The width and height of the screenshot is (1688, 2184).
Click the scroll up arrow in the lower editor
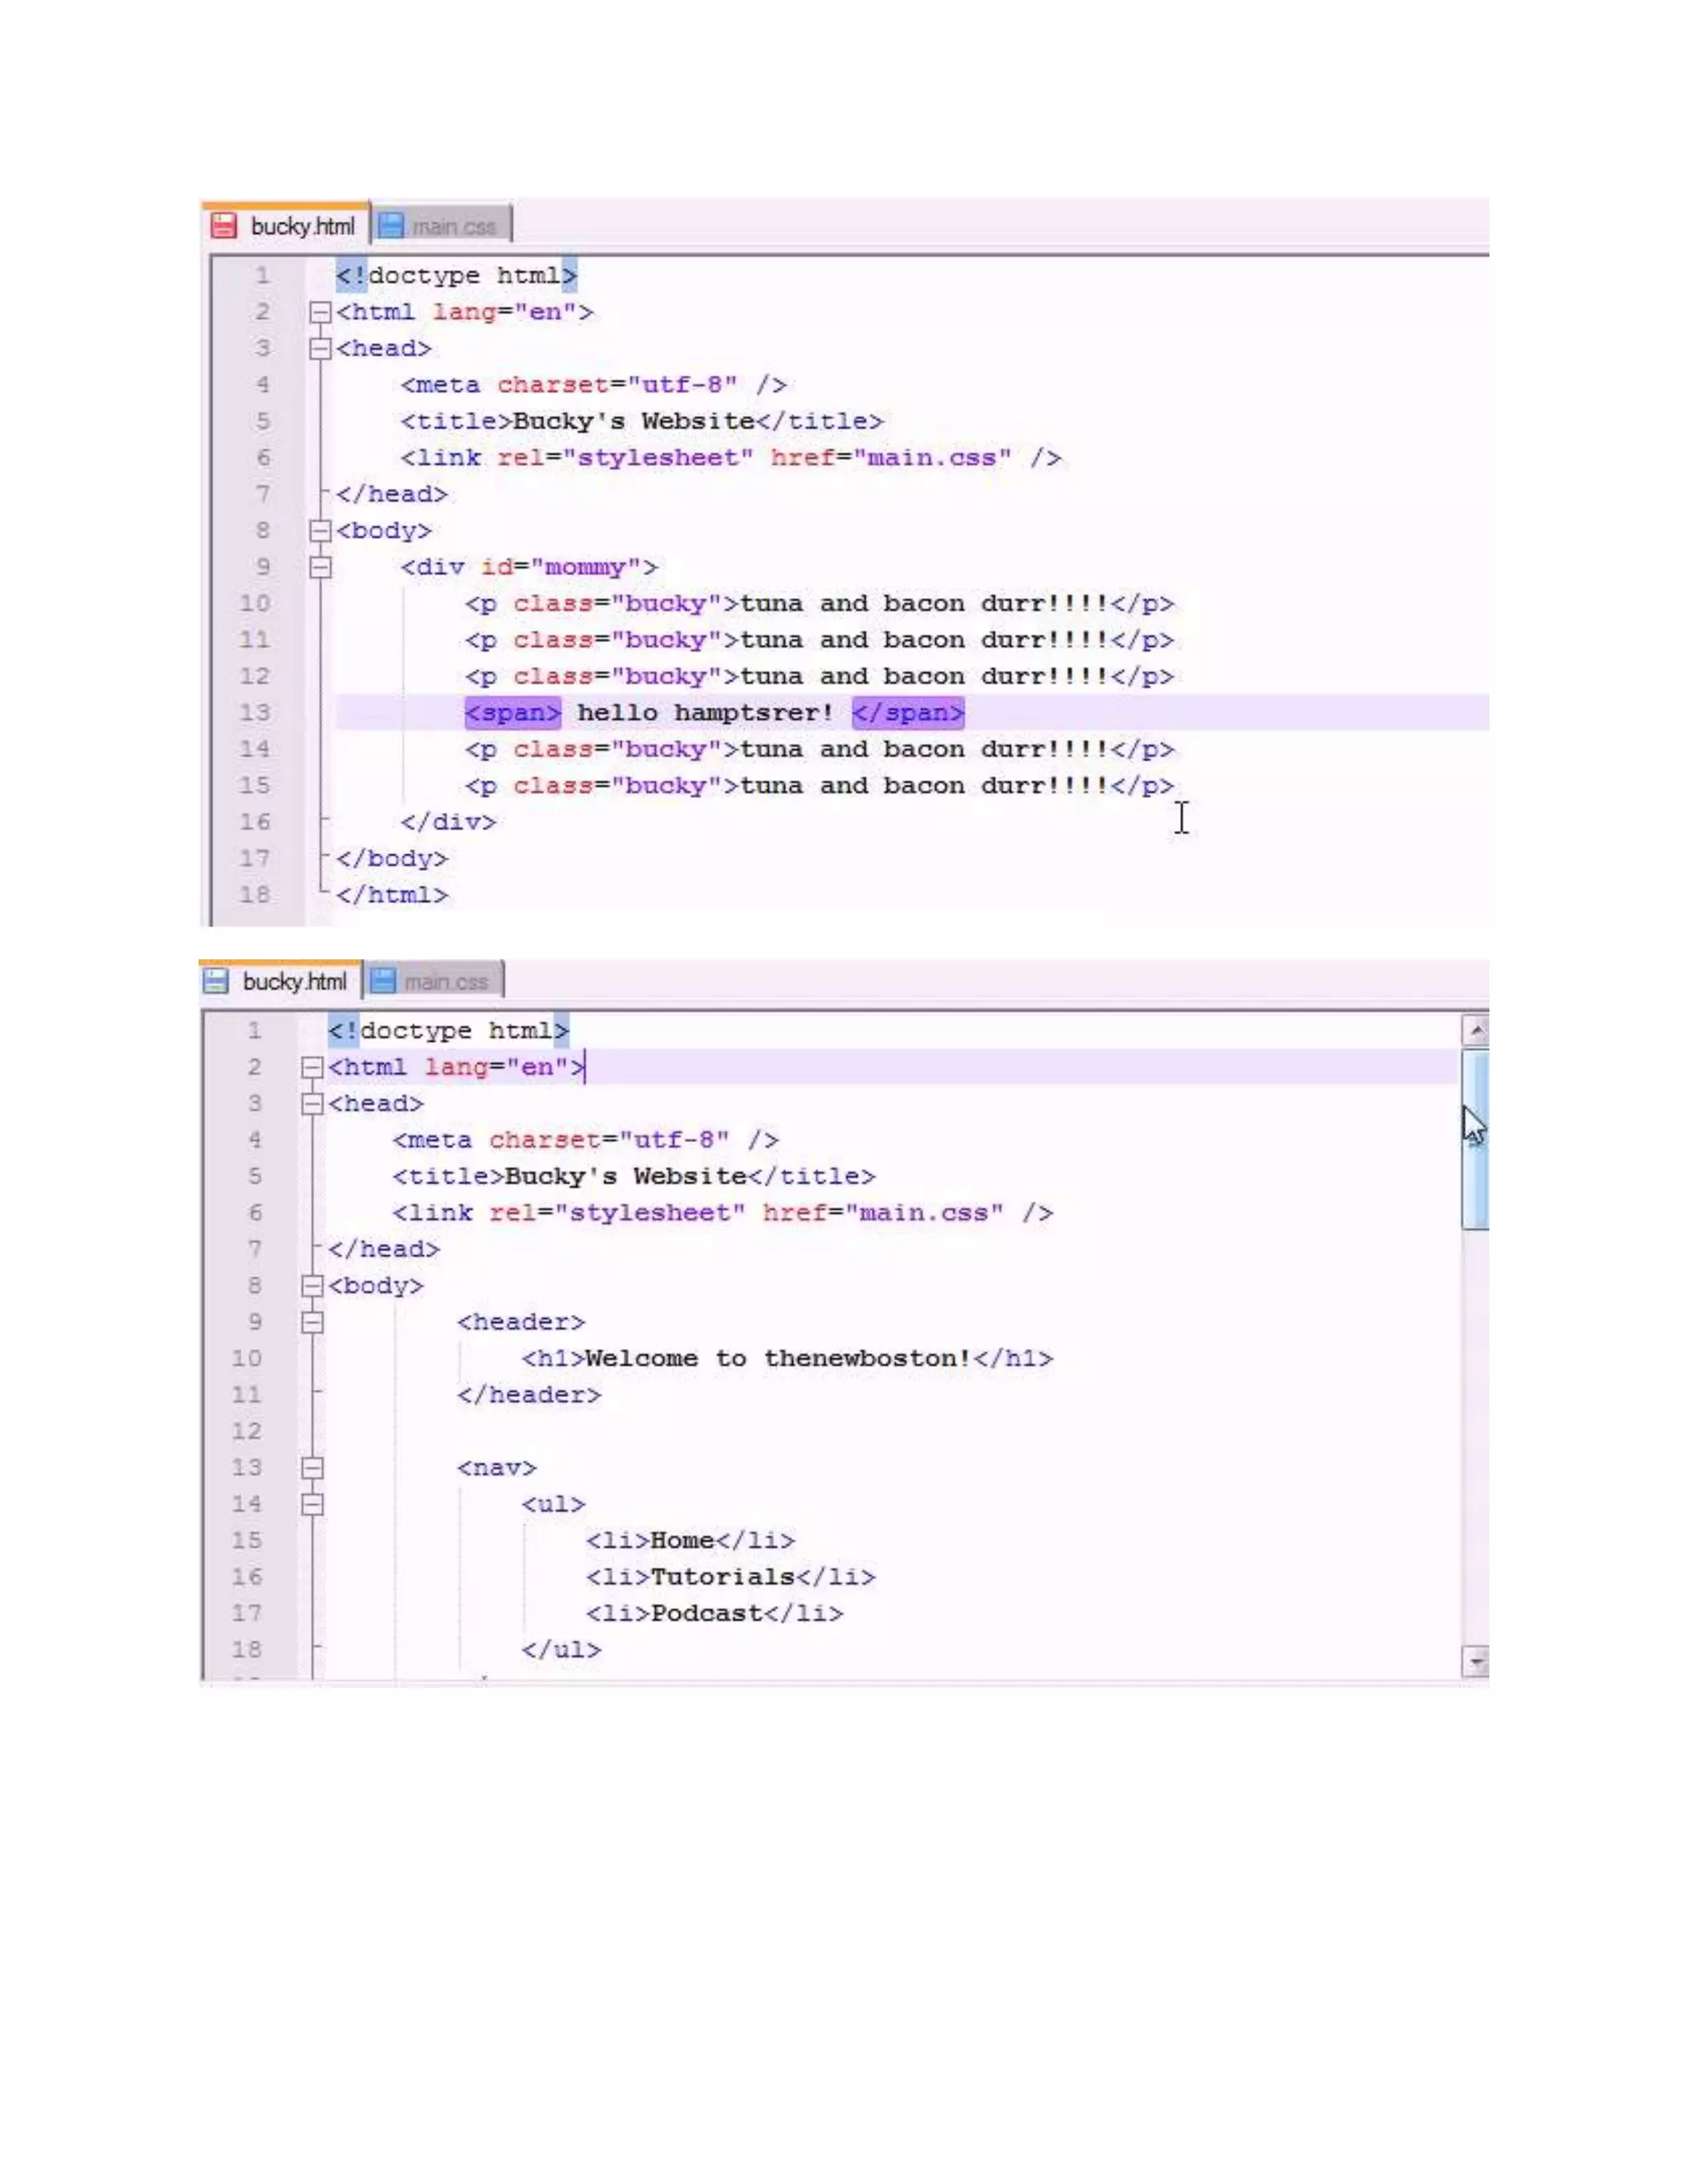click(x=1475, y=1030)
